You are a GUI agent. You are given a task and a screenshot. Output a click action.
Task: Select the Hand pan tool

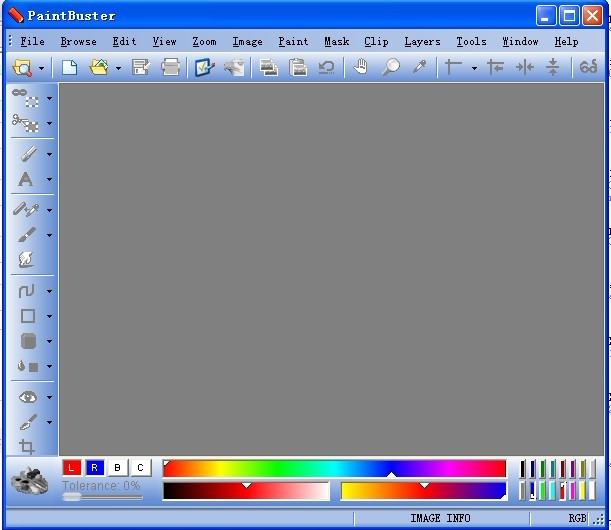point(361,67)
